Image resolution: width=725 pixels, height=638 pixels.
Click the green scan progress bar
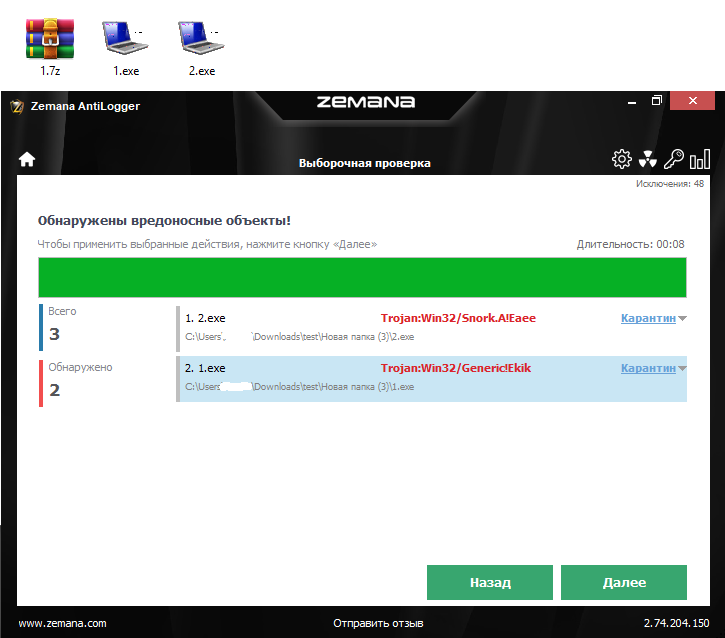pyautogui.click(x=362, y=277)
